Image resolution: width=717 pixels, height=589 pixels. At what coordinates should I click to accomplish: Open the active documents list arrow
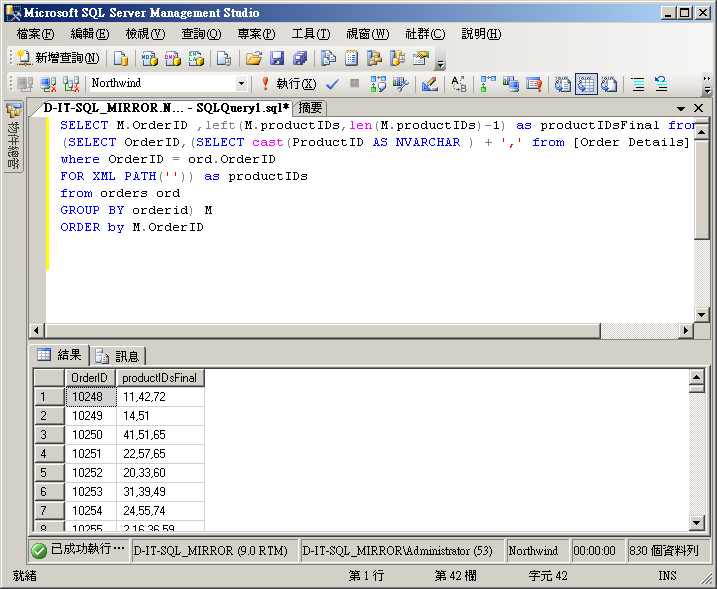(681, 108)
